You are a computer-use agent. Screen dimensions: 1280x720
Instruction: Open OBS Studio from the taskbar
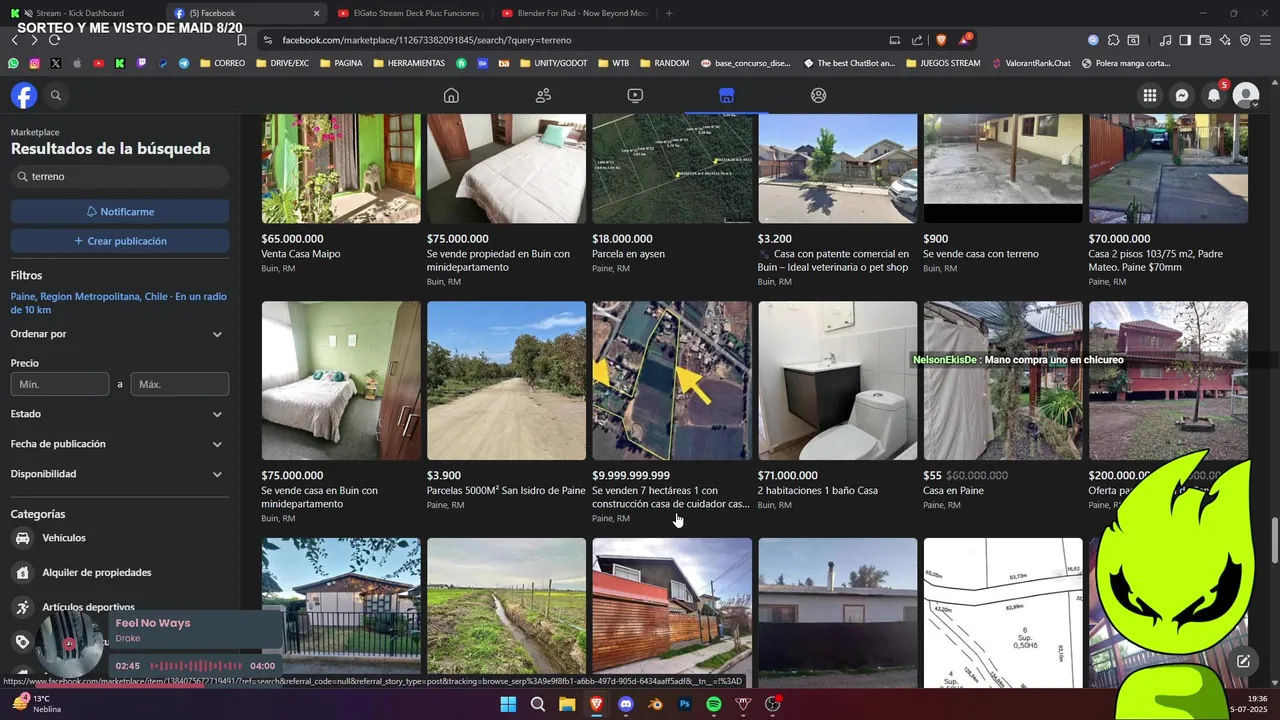[772, 704]
